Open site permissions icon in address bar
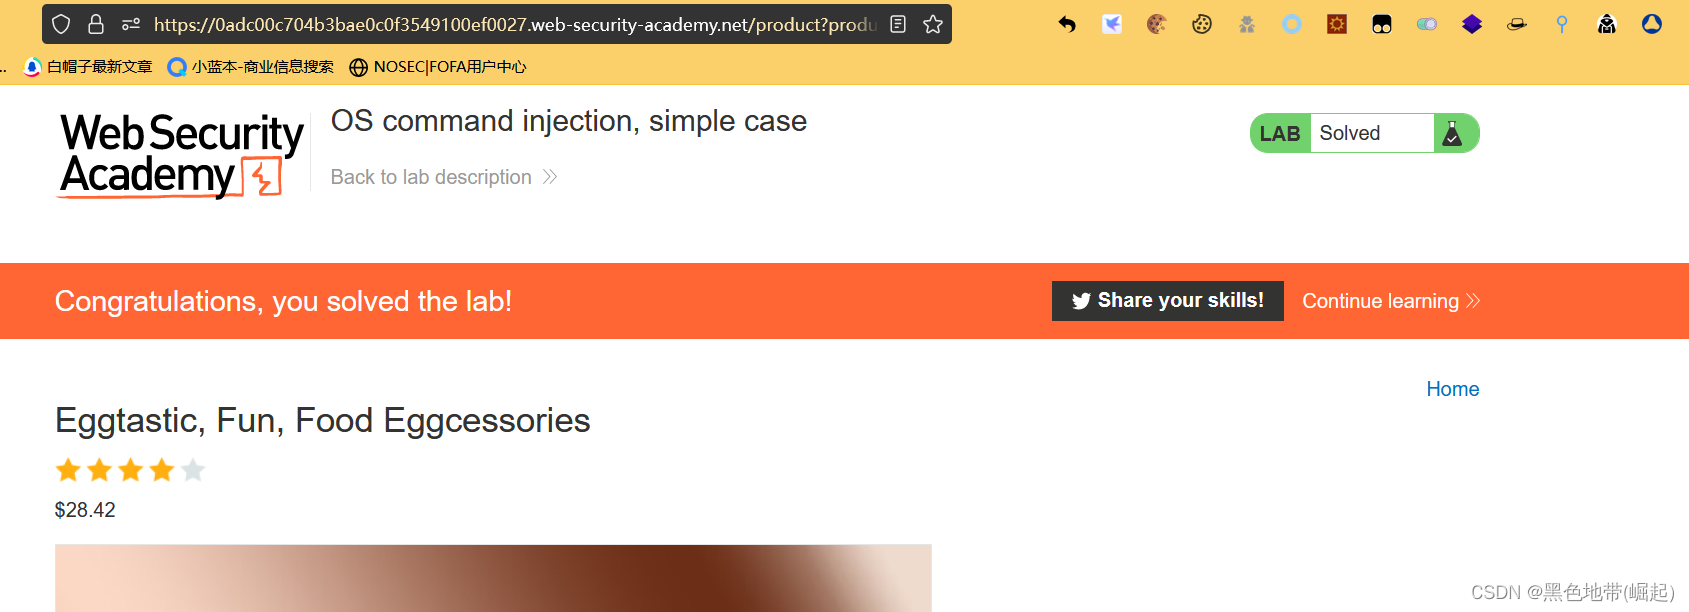Screen dimensions: 1689x612 coord(130,24)
